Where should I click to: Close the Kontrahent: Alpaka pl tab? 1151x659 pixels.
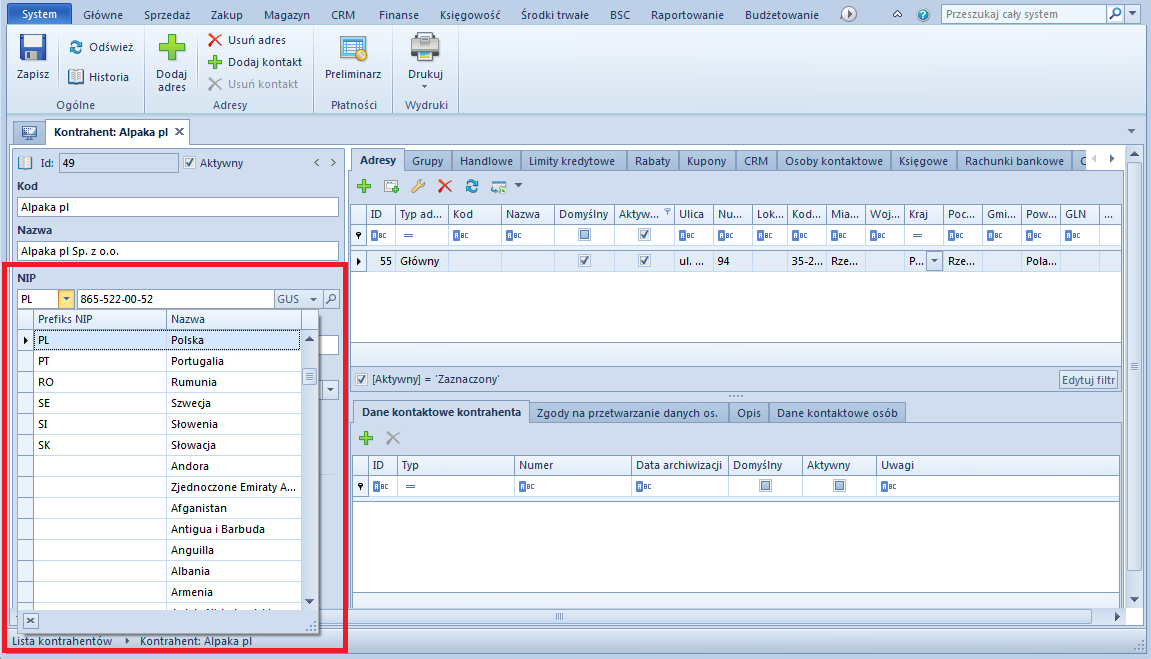click(x=179, y=131)
